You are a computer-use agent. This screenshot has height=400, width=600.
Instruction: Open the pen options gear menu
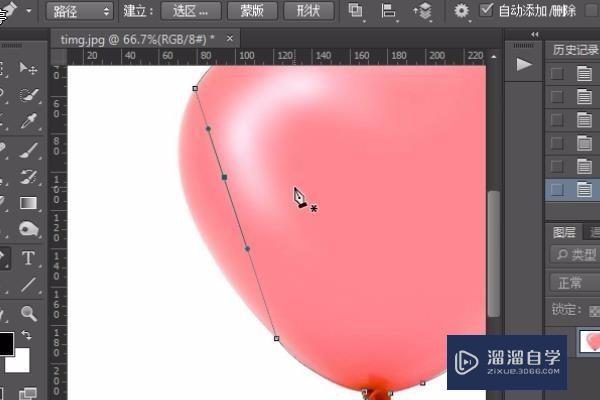(461, 10)
